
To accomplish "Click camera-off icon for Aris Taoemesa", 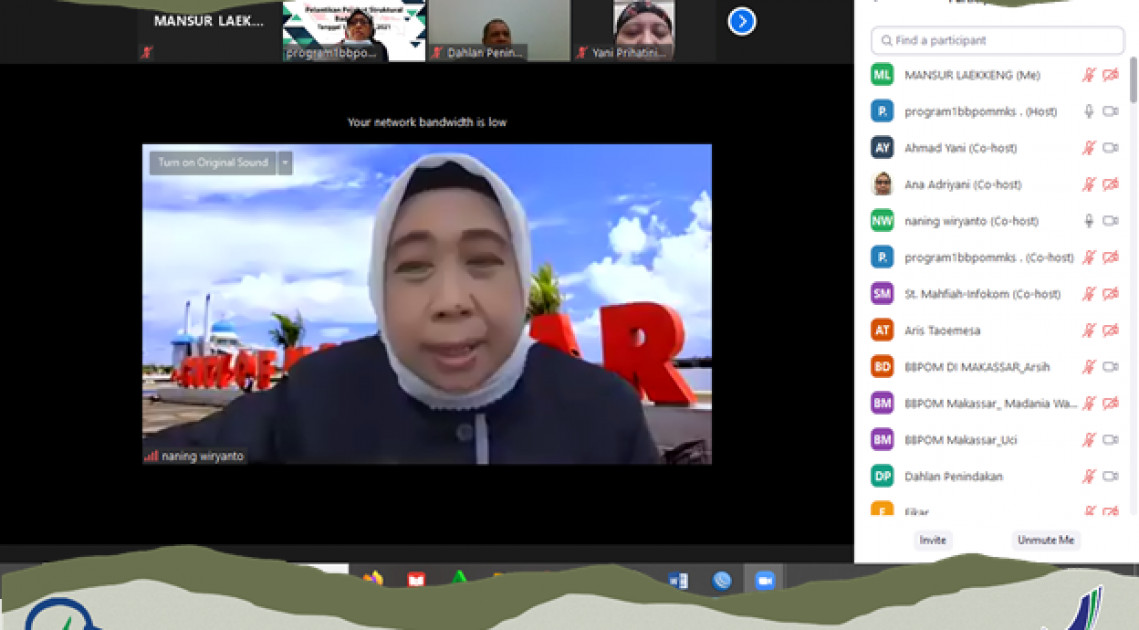I will pyautogui.click(x=1111, y=330).
